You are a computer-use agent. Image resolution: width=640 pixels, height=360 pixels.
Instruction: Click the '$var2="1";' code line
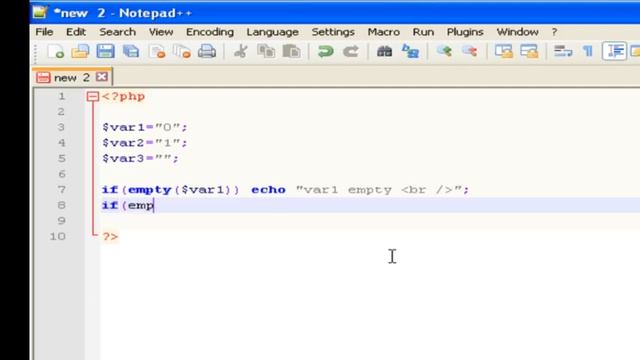click(144, 143)
